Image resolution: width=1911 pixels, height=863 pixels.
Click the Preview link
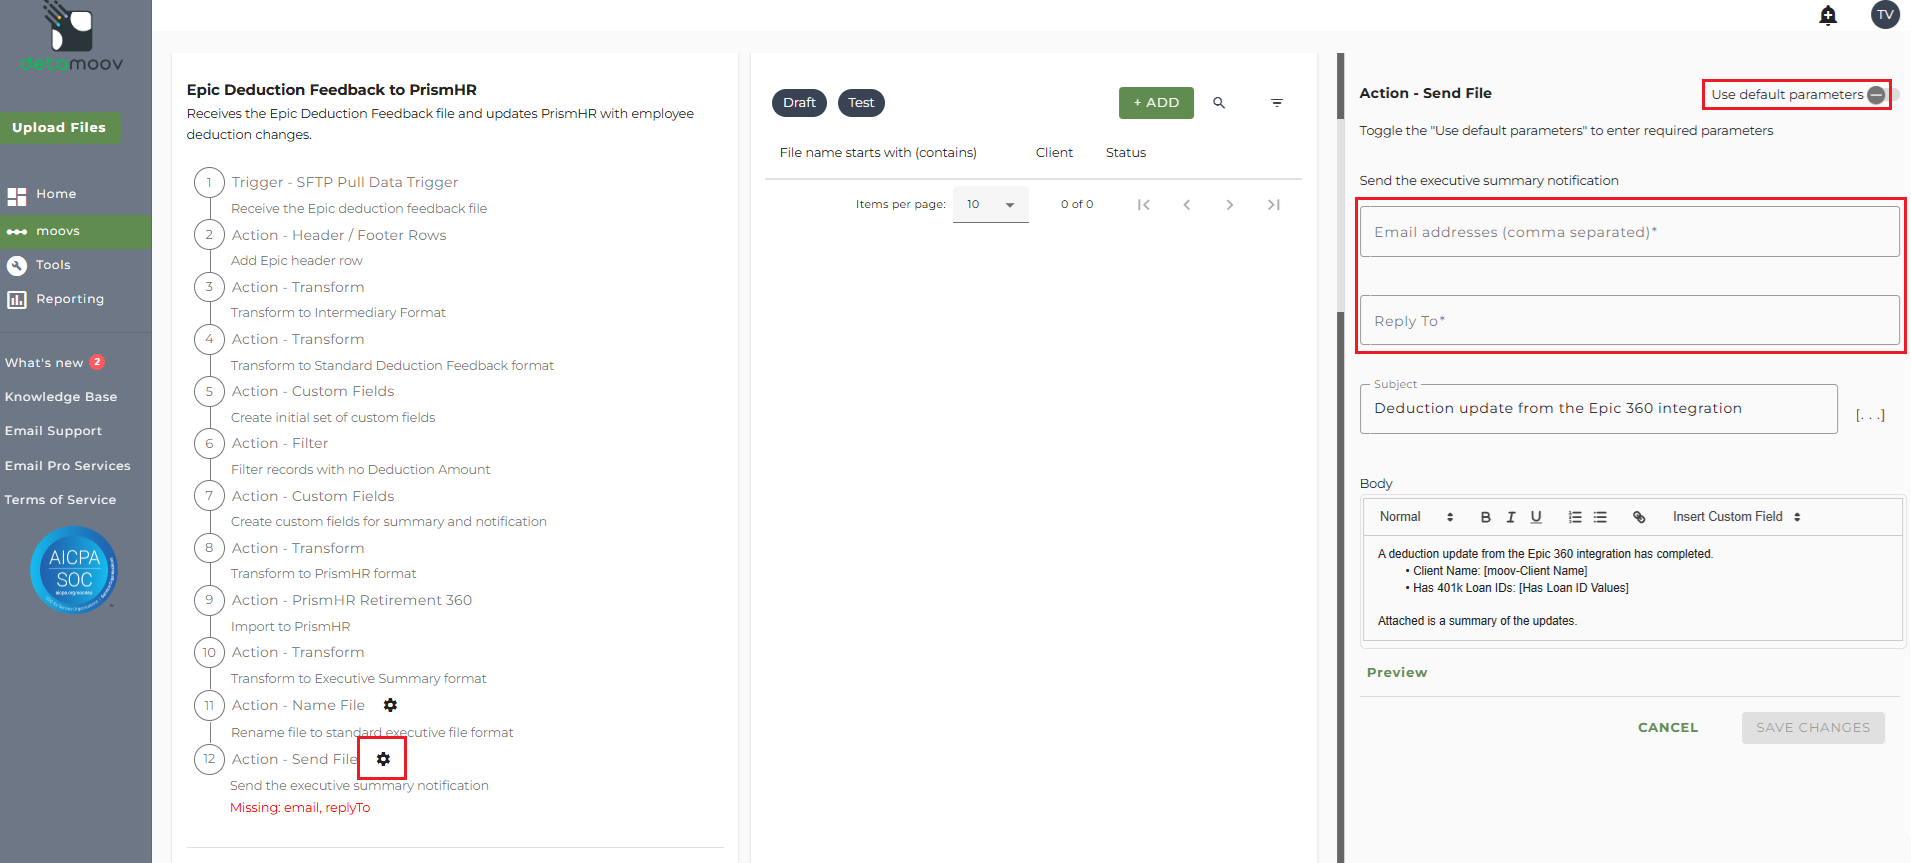click(1397, 673)
